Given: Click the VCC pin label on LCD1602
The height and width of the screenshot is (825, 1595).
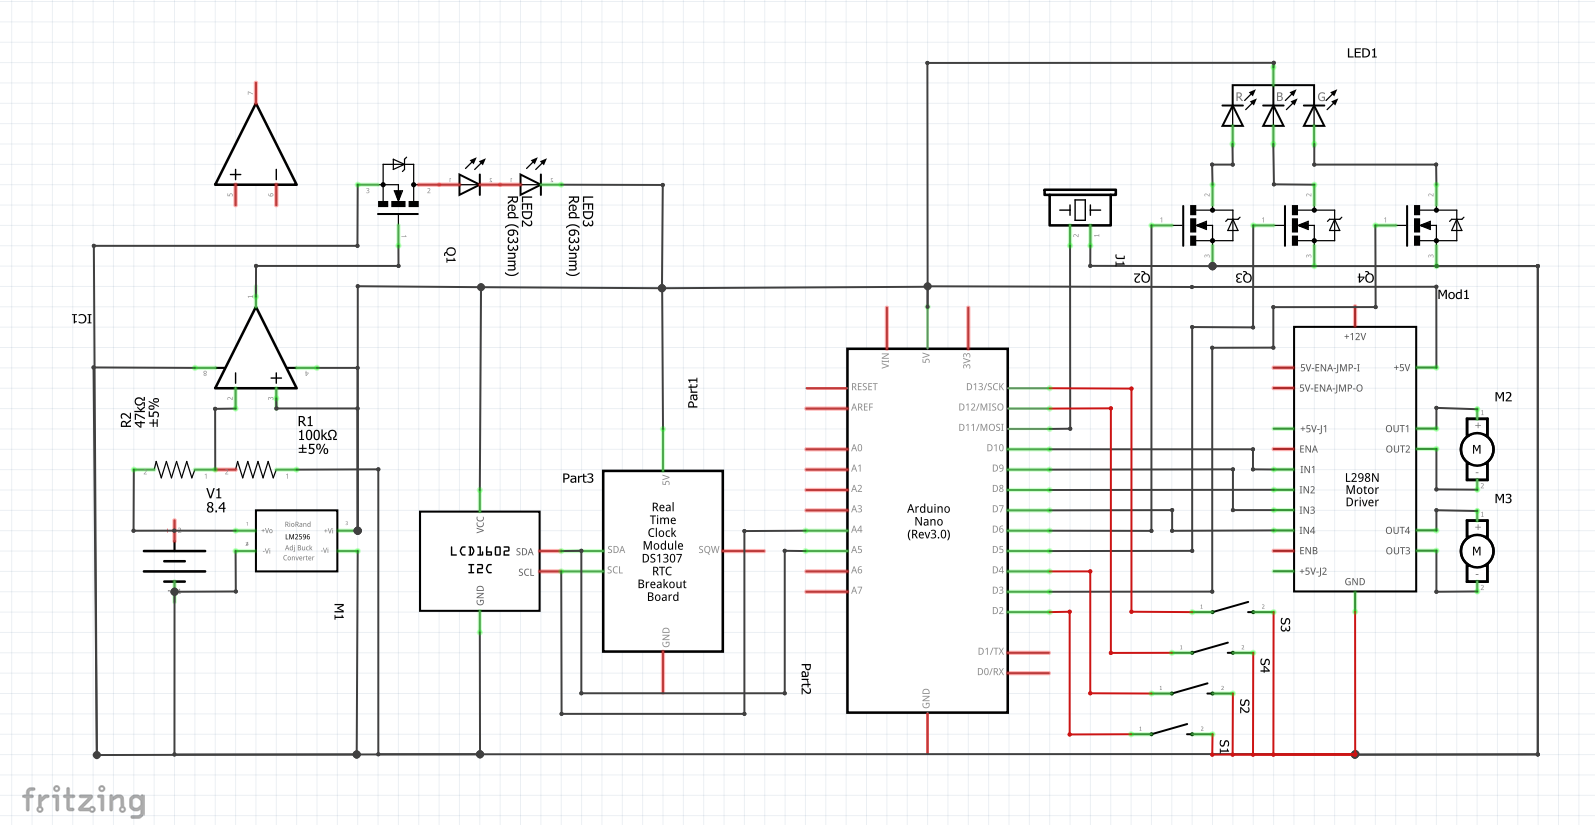Looking at the screenshot, I should [x=480, y=523].
